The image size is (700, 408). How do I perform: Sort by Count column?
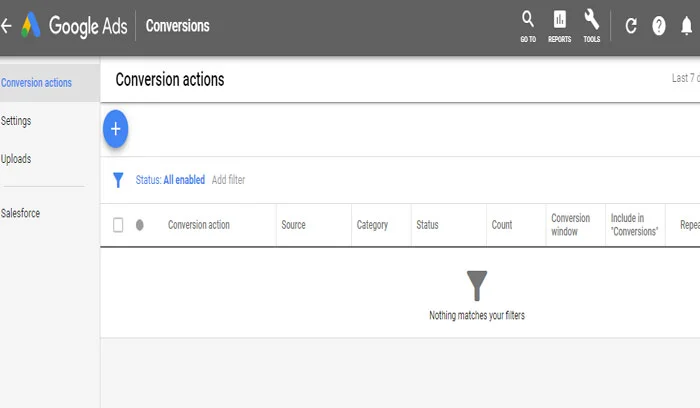click(x=502, y=225)
